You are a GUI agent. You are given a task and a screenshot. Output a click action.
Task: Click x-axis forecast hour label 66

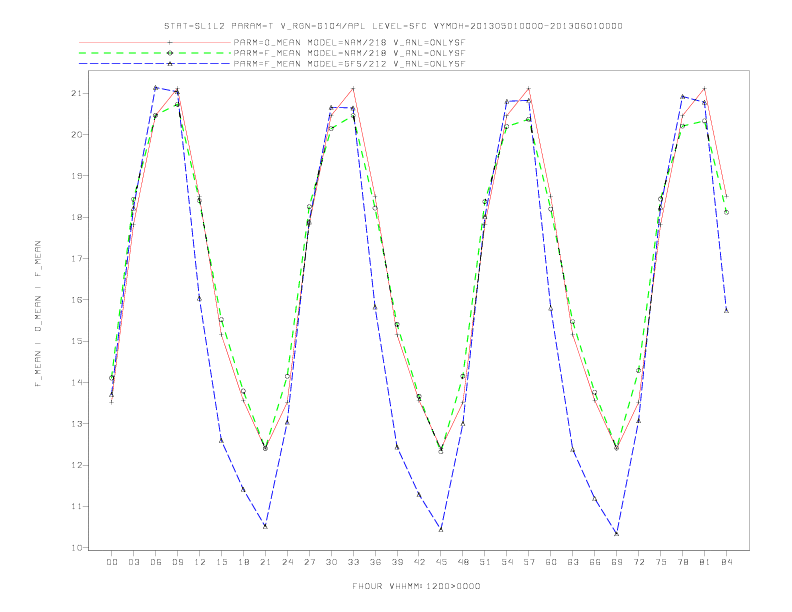pyautogui.click(x=595, y=562)
